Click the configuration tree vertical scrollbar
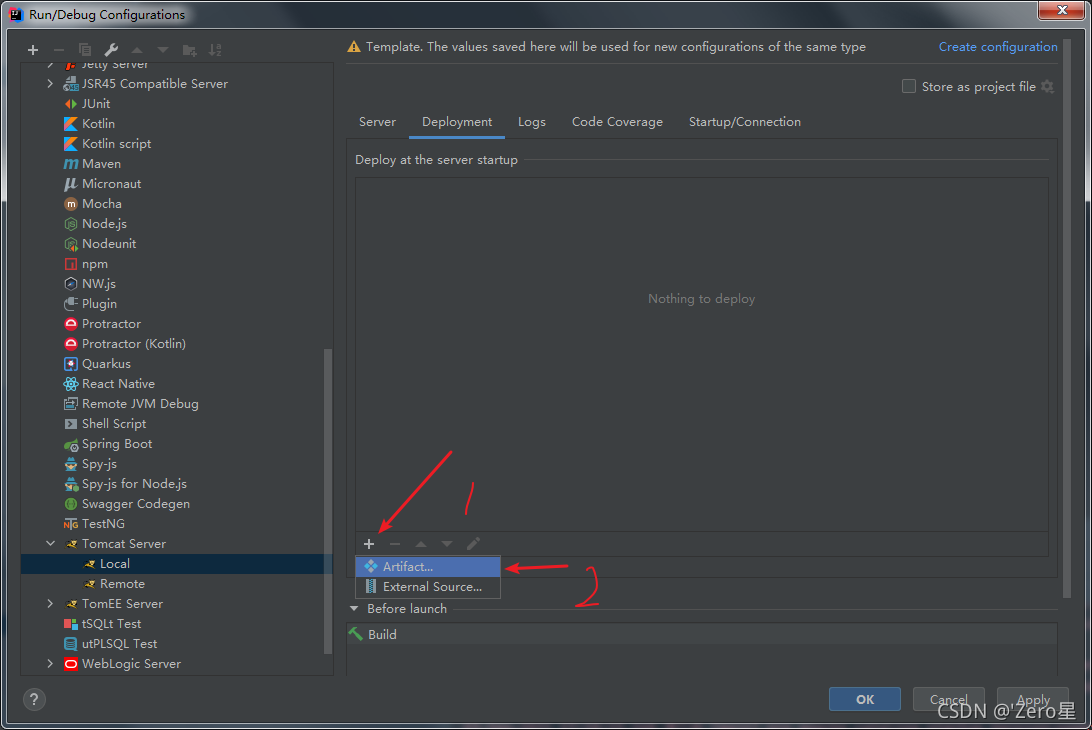1092x730 pixels. click(x=328, y=501)
